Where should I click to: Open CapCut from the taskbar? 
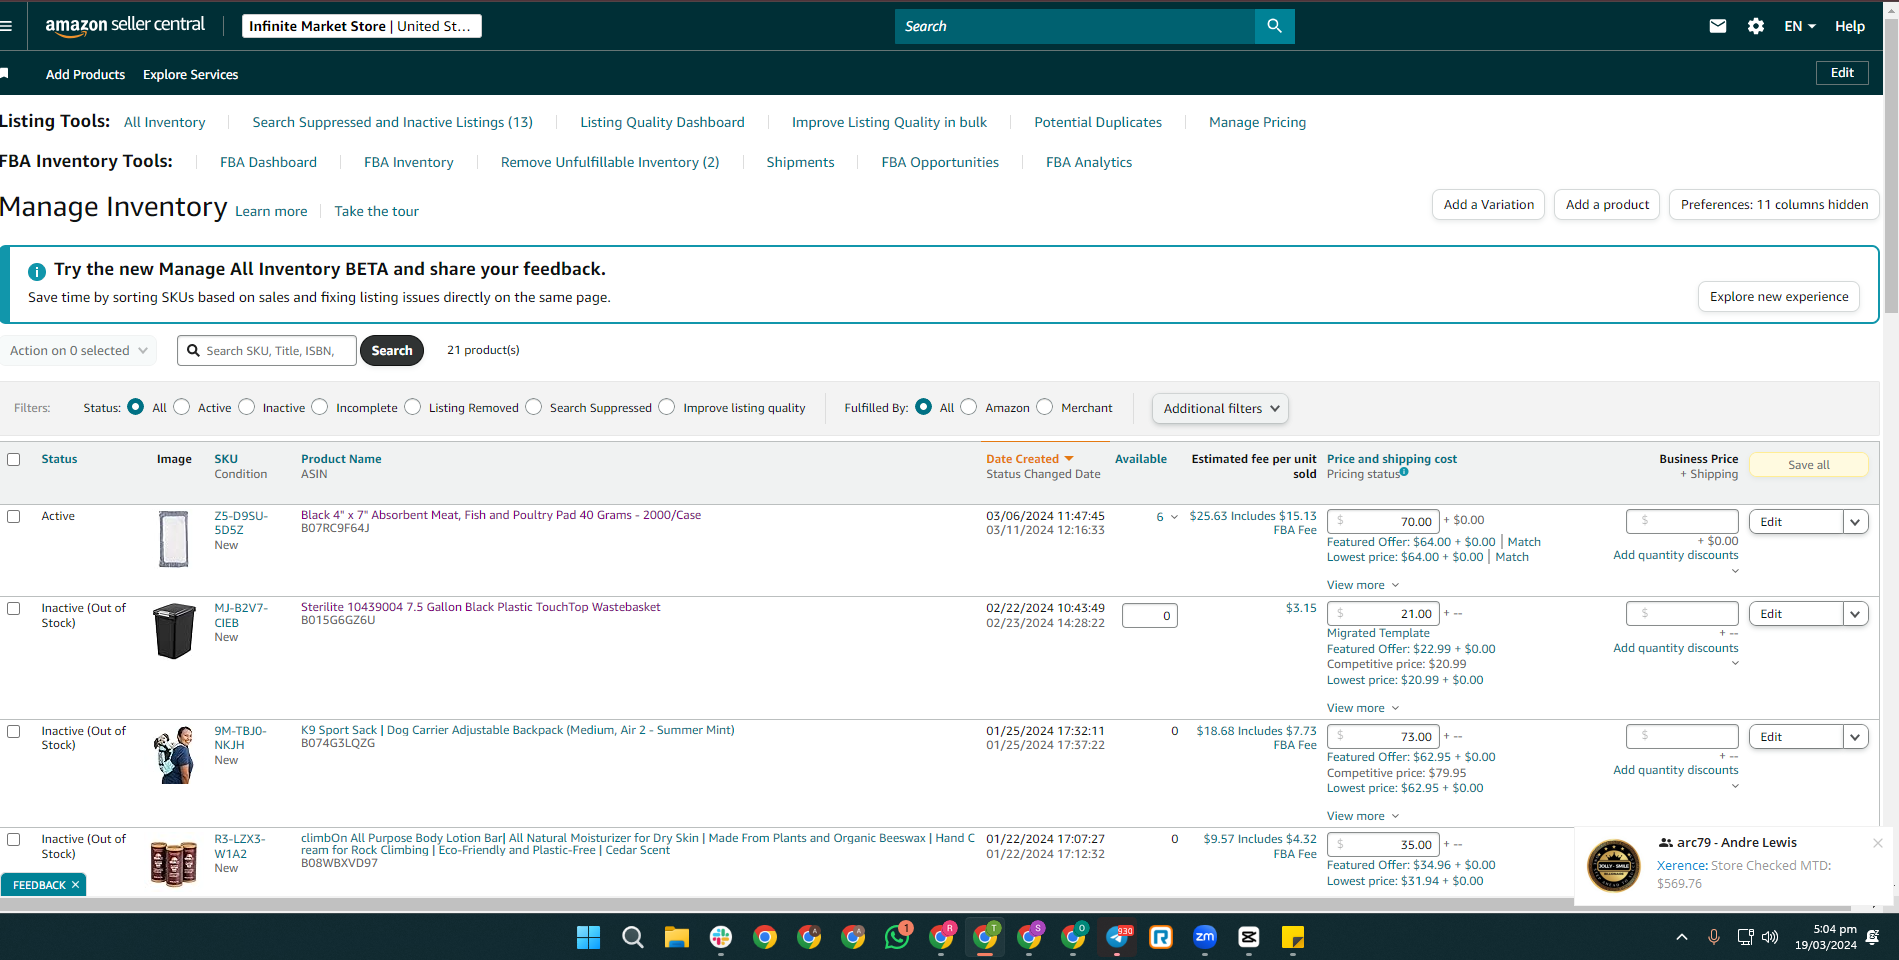coord(1249,937)
